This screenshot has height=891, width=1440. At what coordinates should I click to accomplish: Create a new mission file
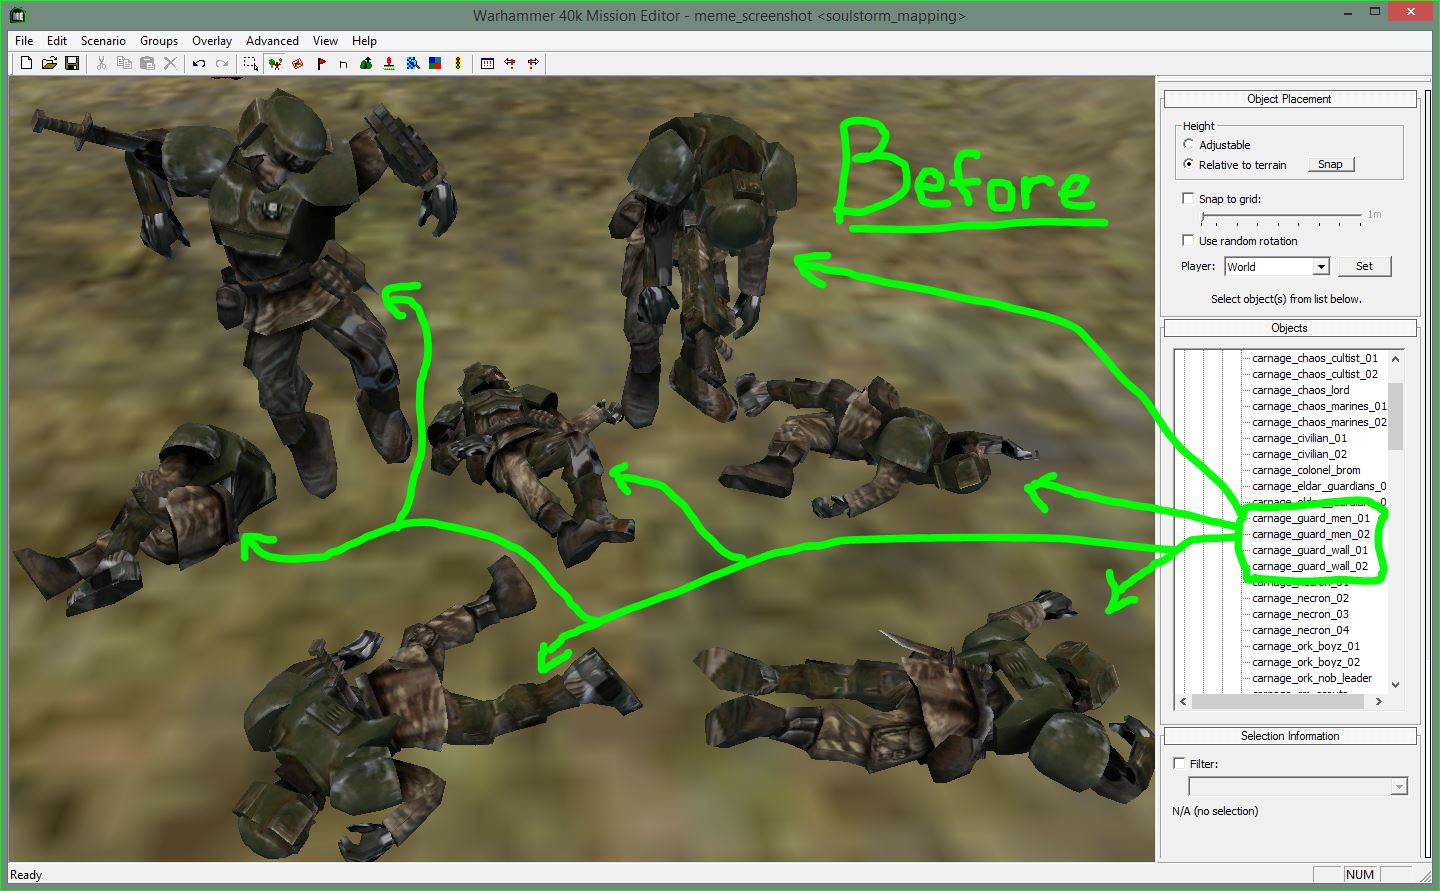click(26, 63)
